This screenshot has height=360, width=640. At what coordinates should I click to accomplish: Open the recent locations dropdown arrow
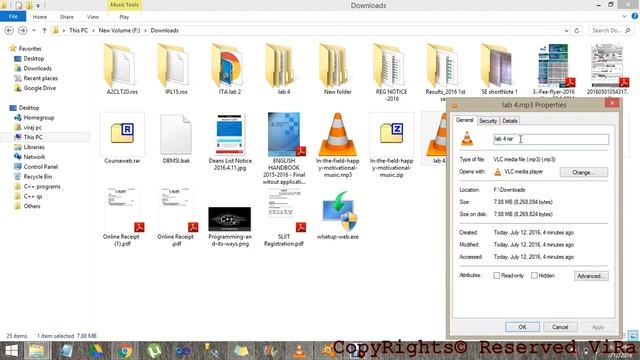(x=34, y=30)
